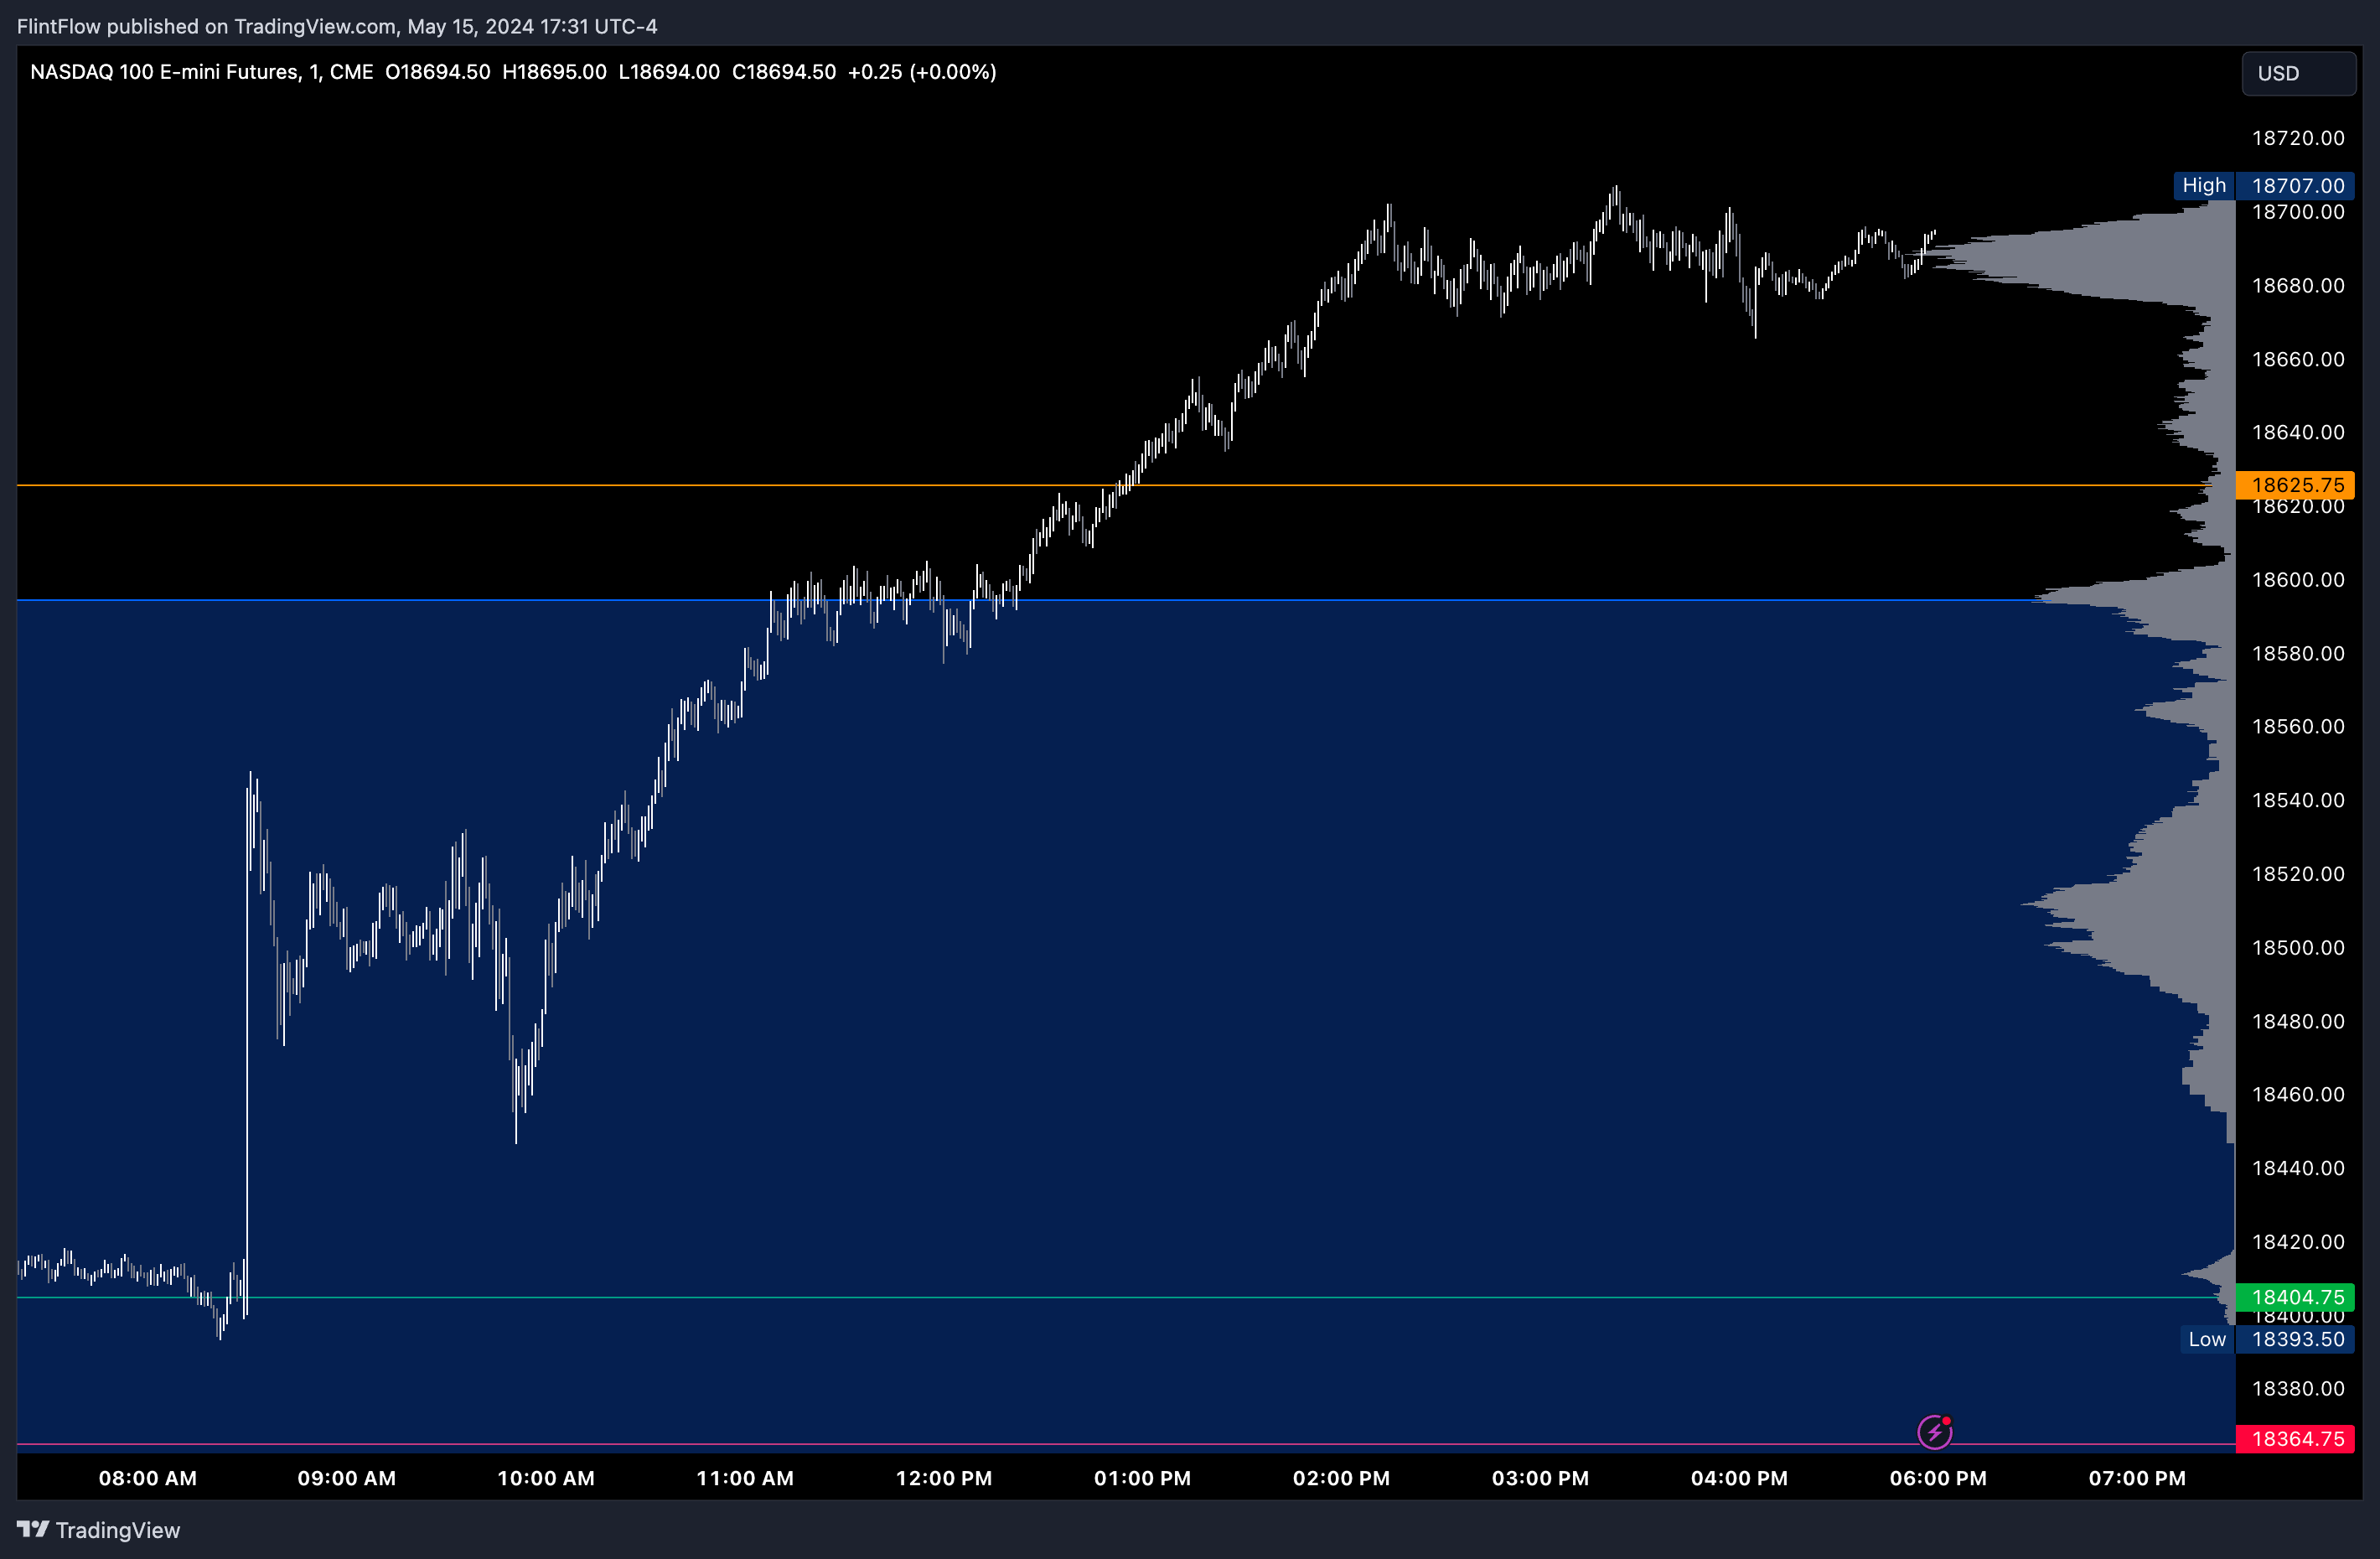The width and height of the screenshot is (2380, 1559).
Task: Click the 04:00 PM time axis label
Action: pyautogui.click(x=1739, y=1478)
